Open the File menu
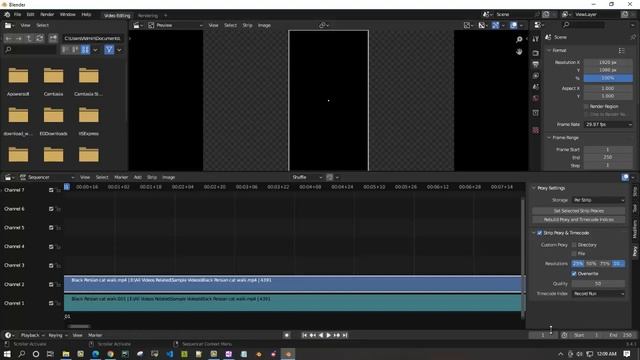Image resolution: width=640 pixels, height=360 pixels. 17,15
